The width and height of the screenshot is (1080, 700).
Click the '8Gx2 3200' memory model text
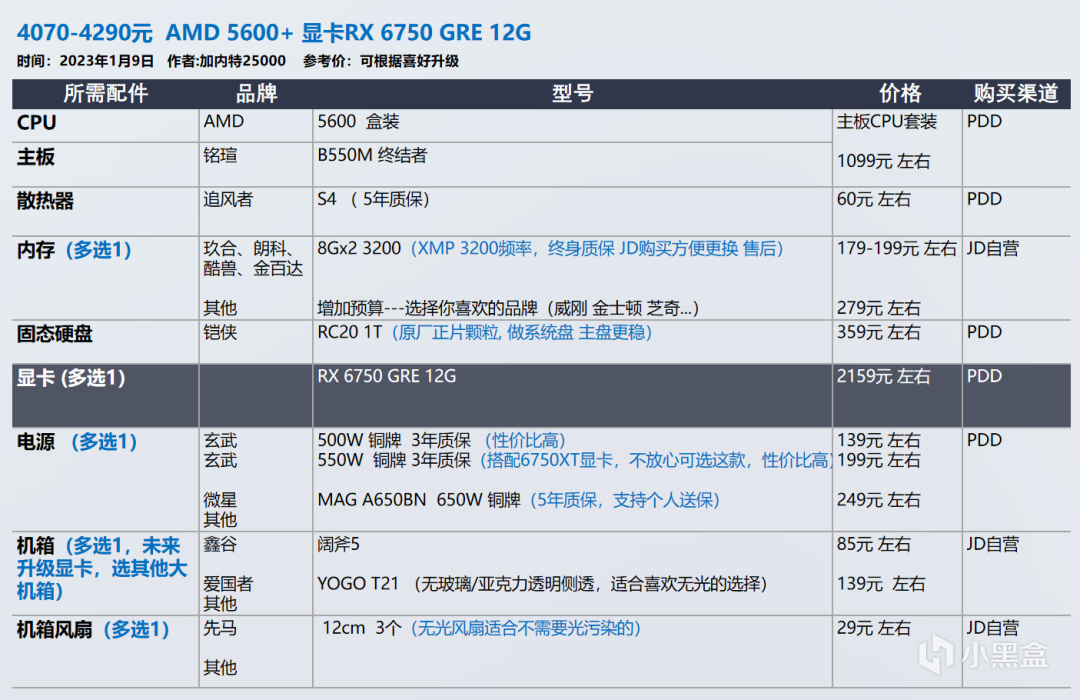(x=359, y=248)
